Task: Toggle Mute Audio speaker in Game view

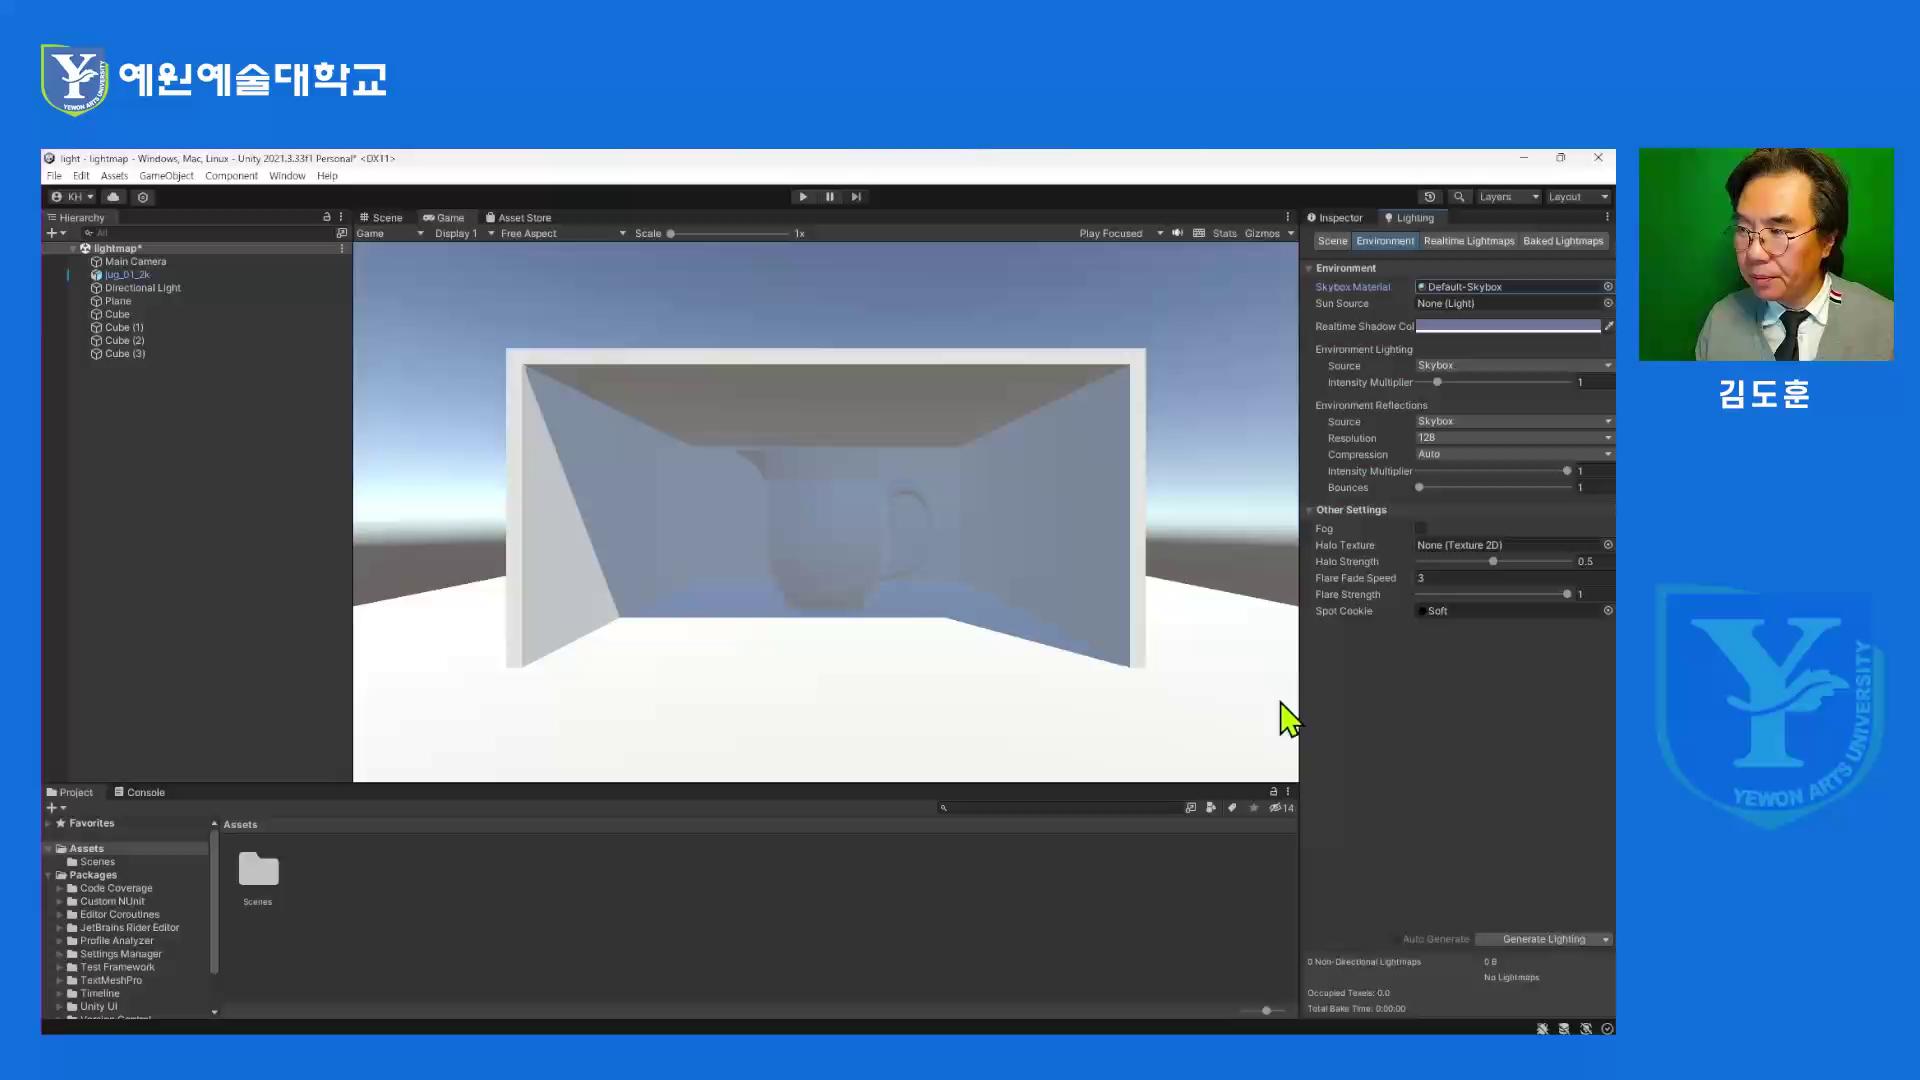Action: tap(1177, 233)
